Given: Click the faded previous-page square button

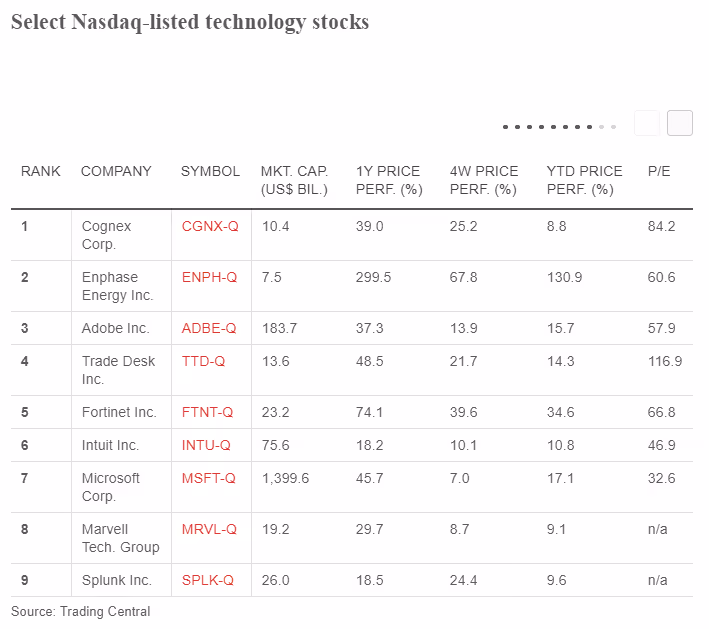Looking at the screenshot, I should pyautogui.click(x=647, y=123).
